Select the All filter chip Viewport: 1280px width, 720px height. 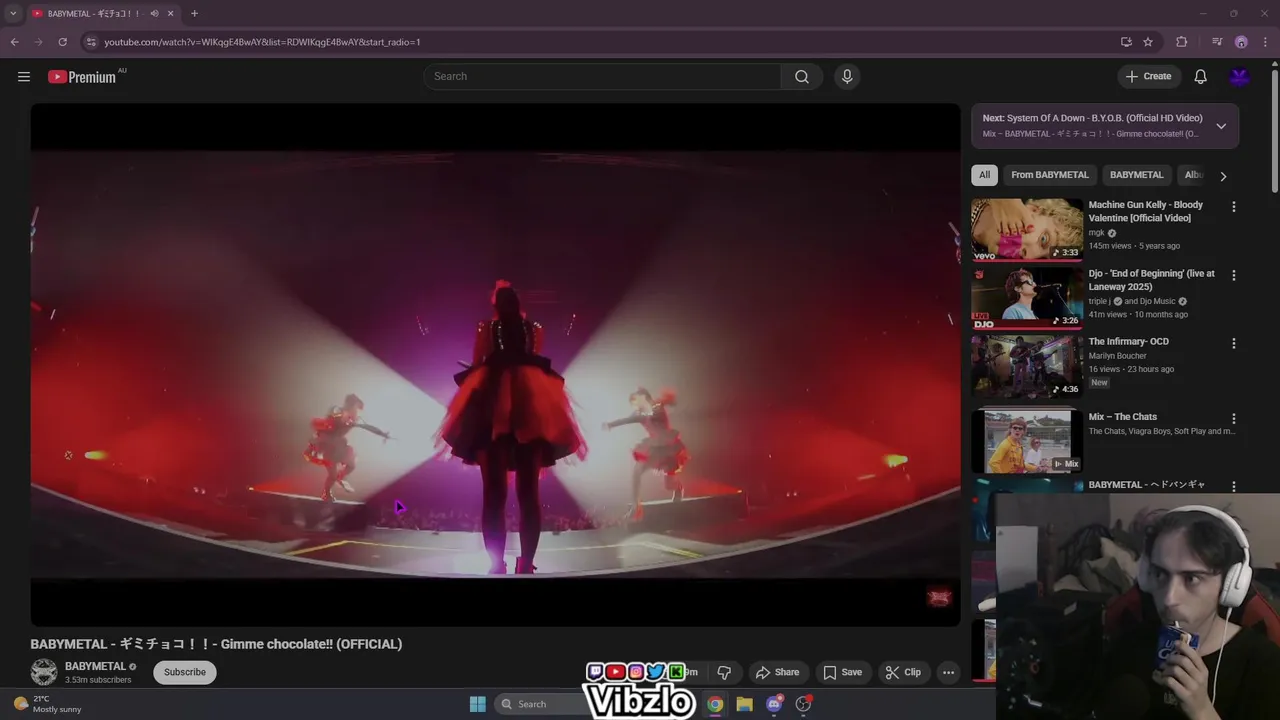tap(984, 175)
